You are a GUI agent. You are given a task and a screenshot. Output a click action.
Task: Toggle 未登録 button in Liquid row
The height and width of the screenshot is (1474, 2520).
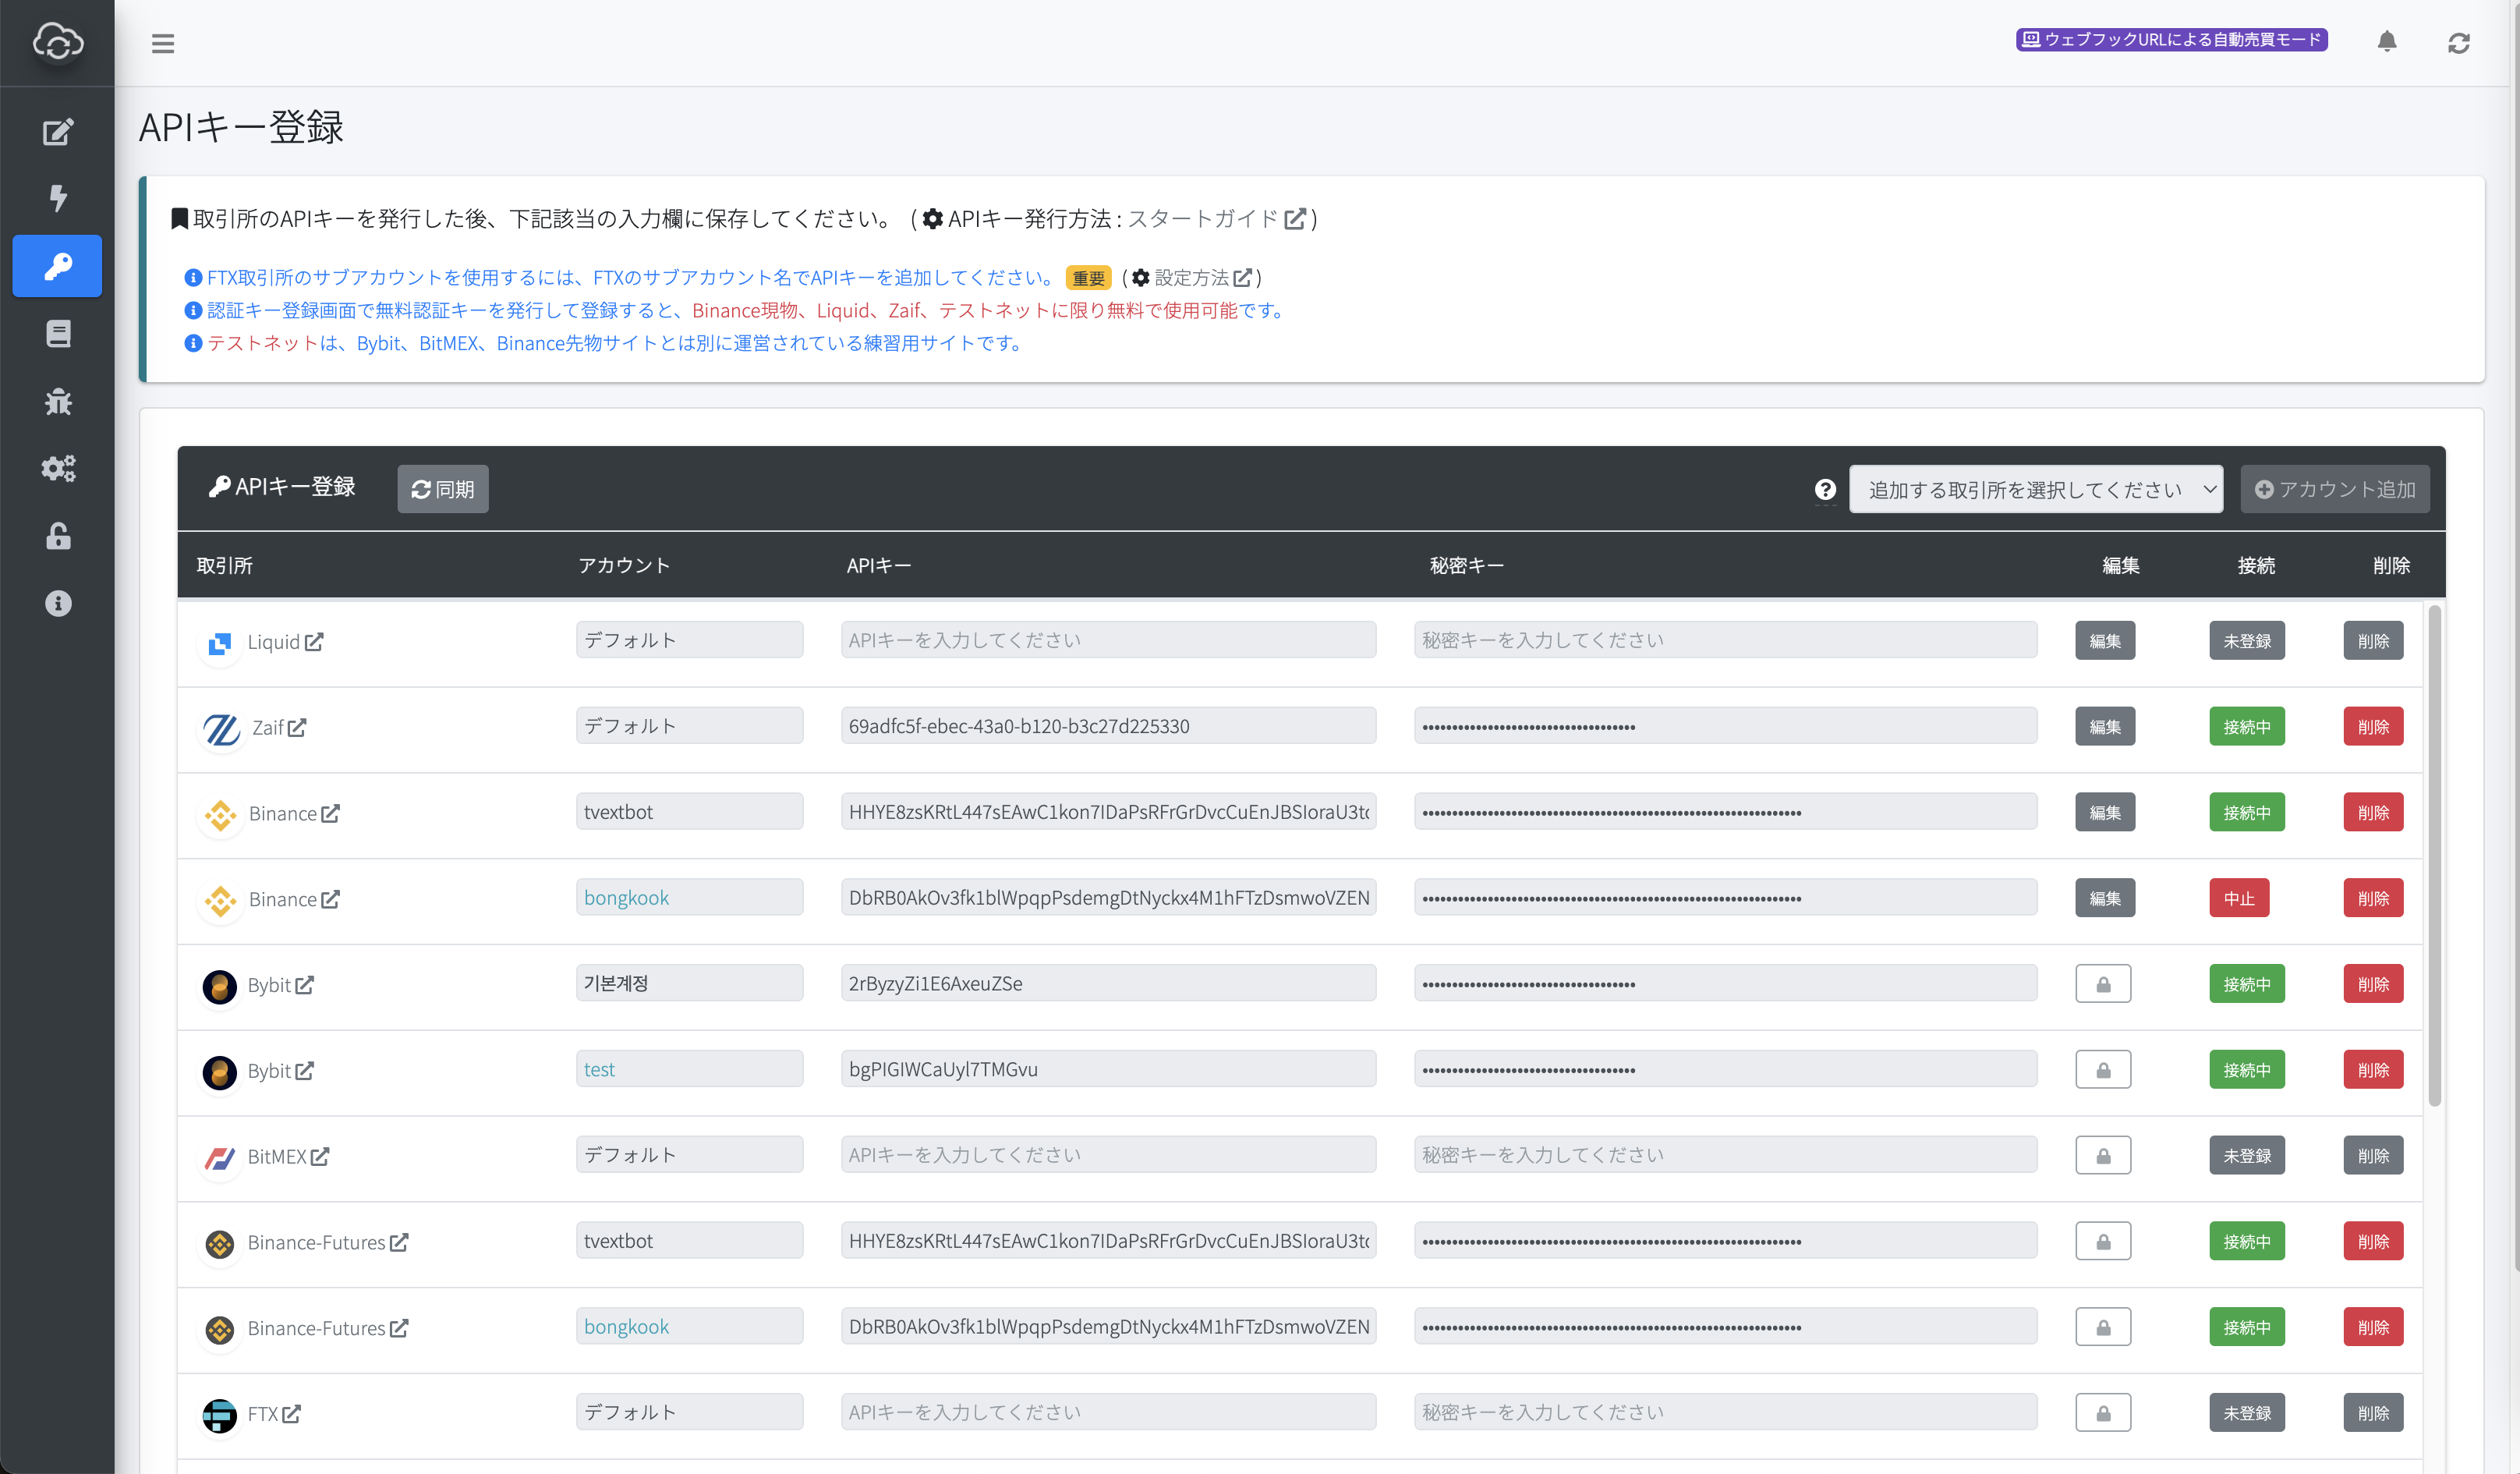click(2247, 641)
